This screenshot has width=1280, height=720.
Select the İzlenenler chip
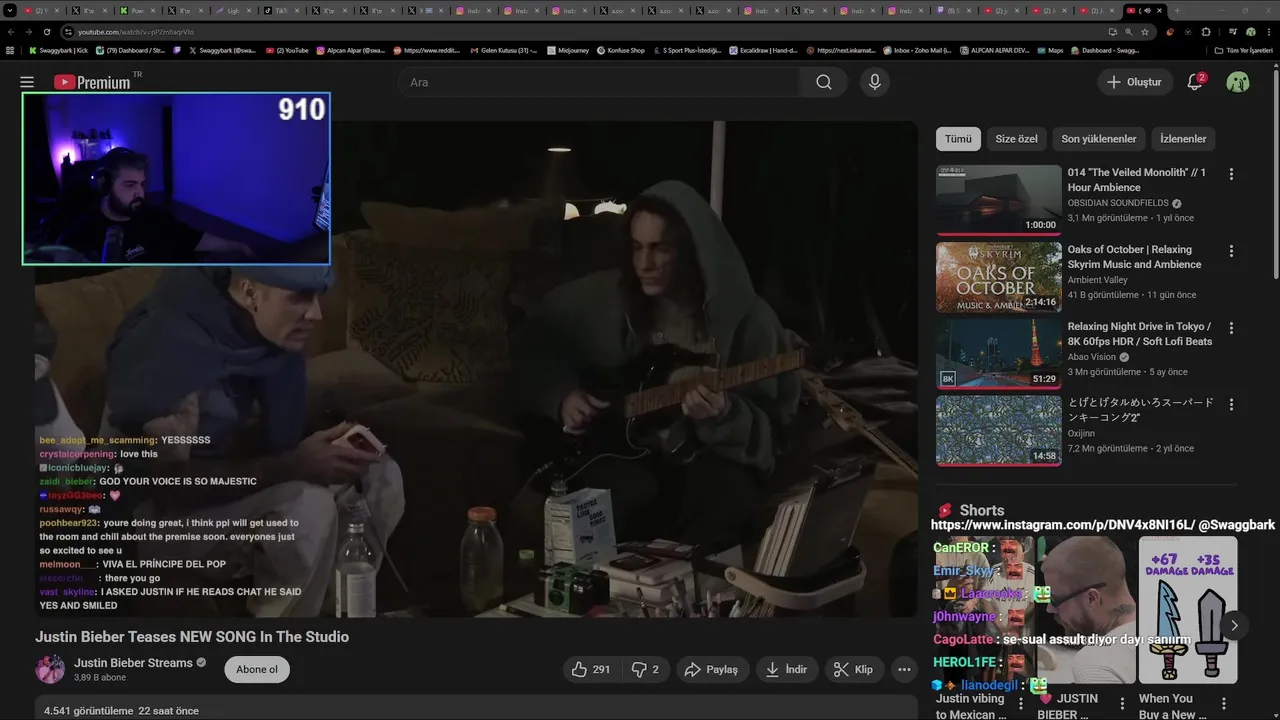point(1183,139)
